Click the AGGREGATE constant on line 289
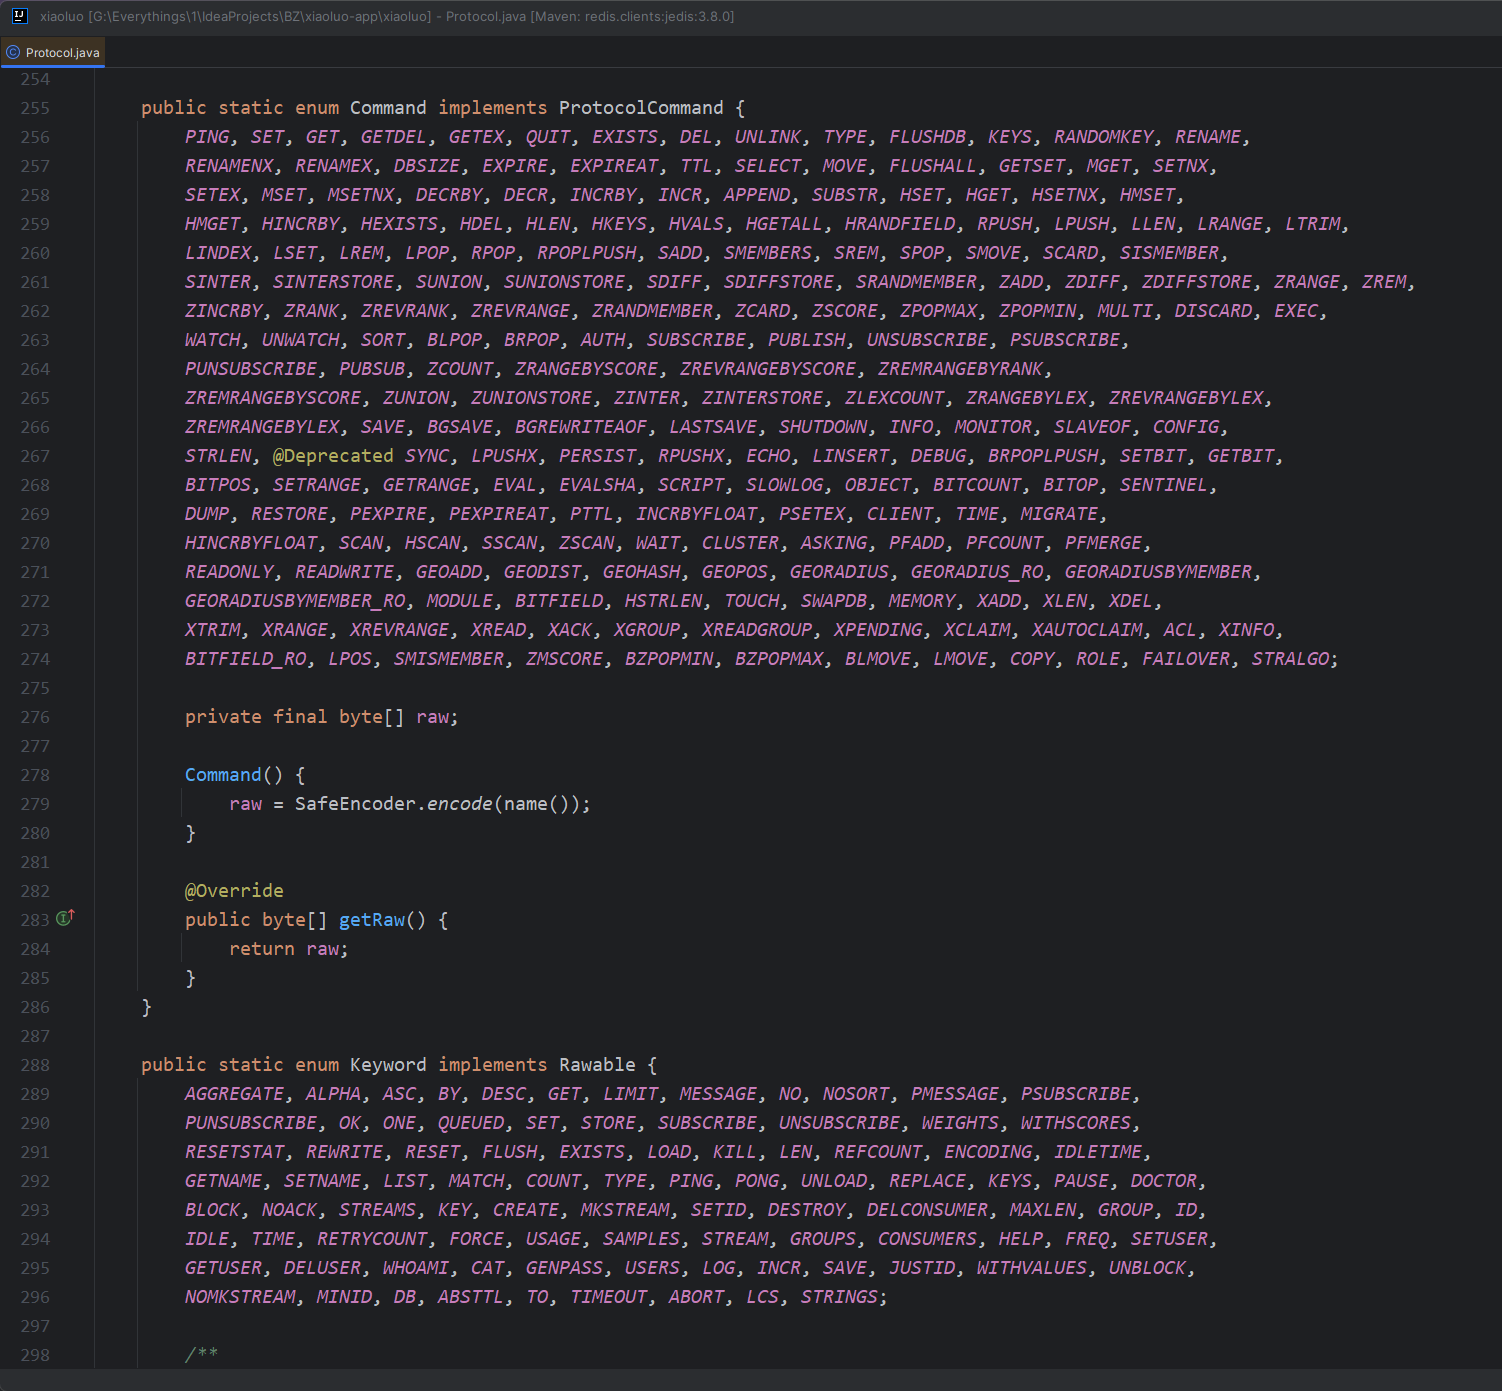The height and width of the screenshot is (1391, 1502). click(234, 1094)
